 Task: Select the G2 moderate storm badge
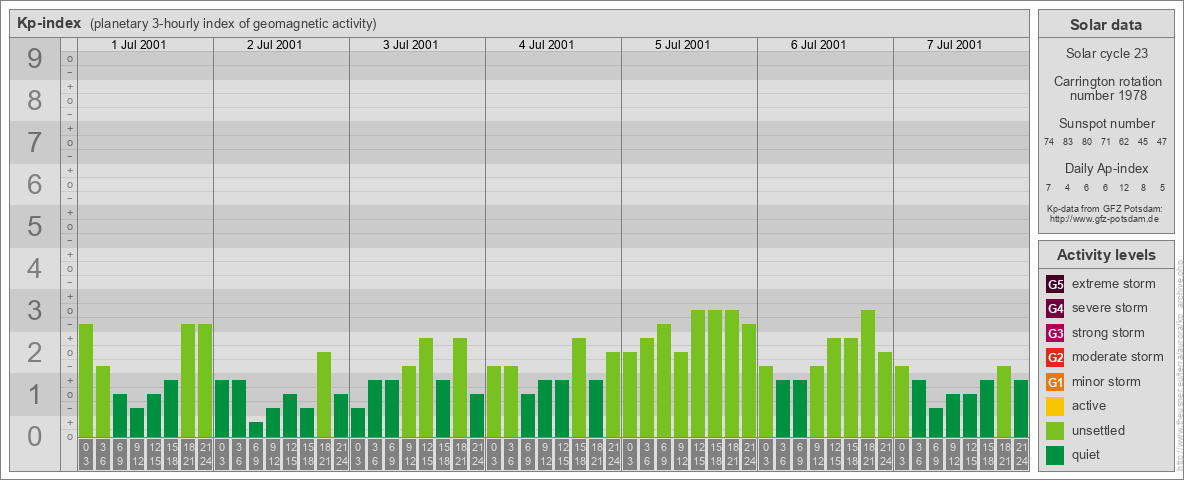[x=1055, y=357]
